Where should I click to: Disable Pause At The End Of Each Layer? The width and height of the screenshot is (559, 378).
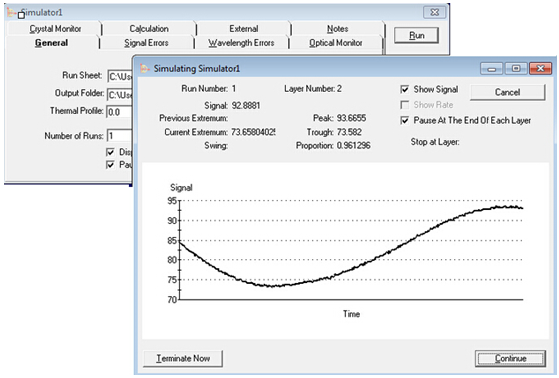[405, 120]
